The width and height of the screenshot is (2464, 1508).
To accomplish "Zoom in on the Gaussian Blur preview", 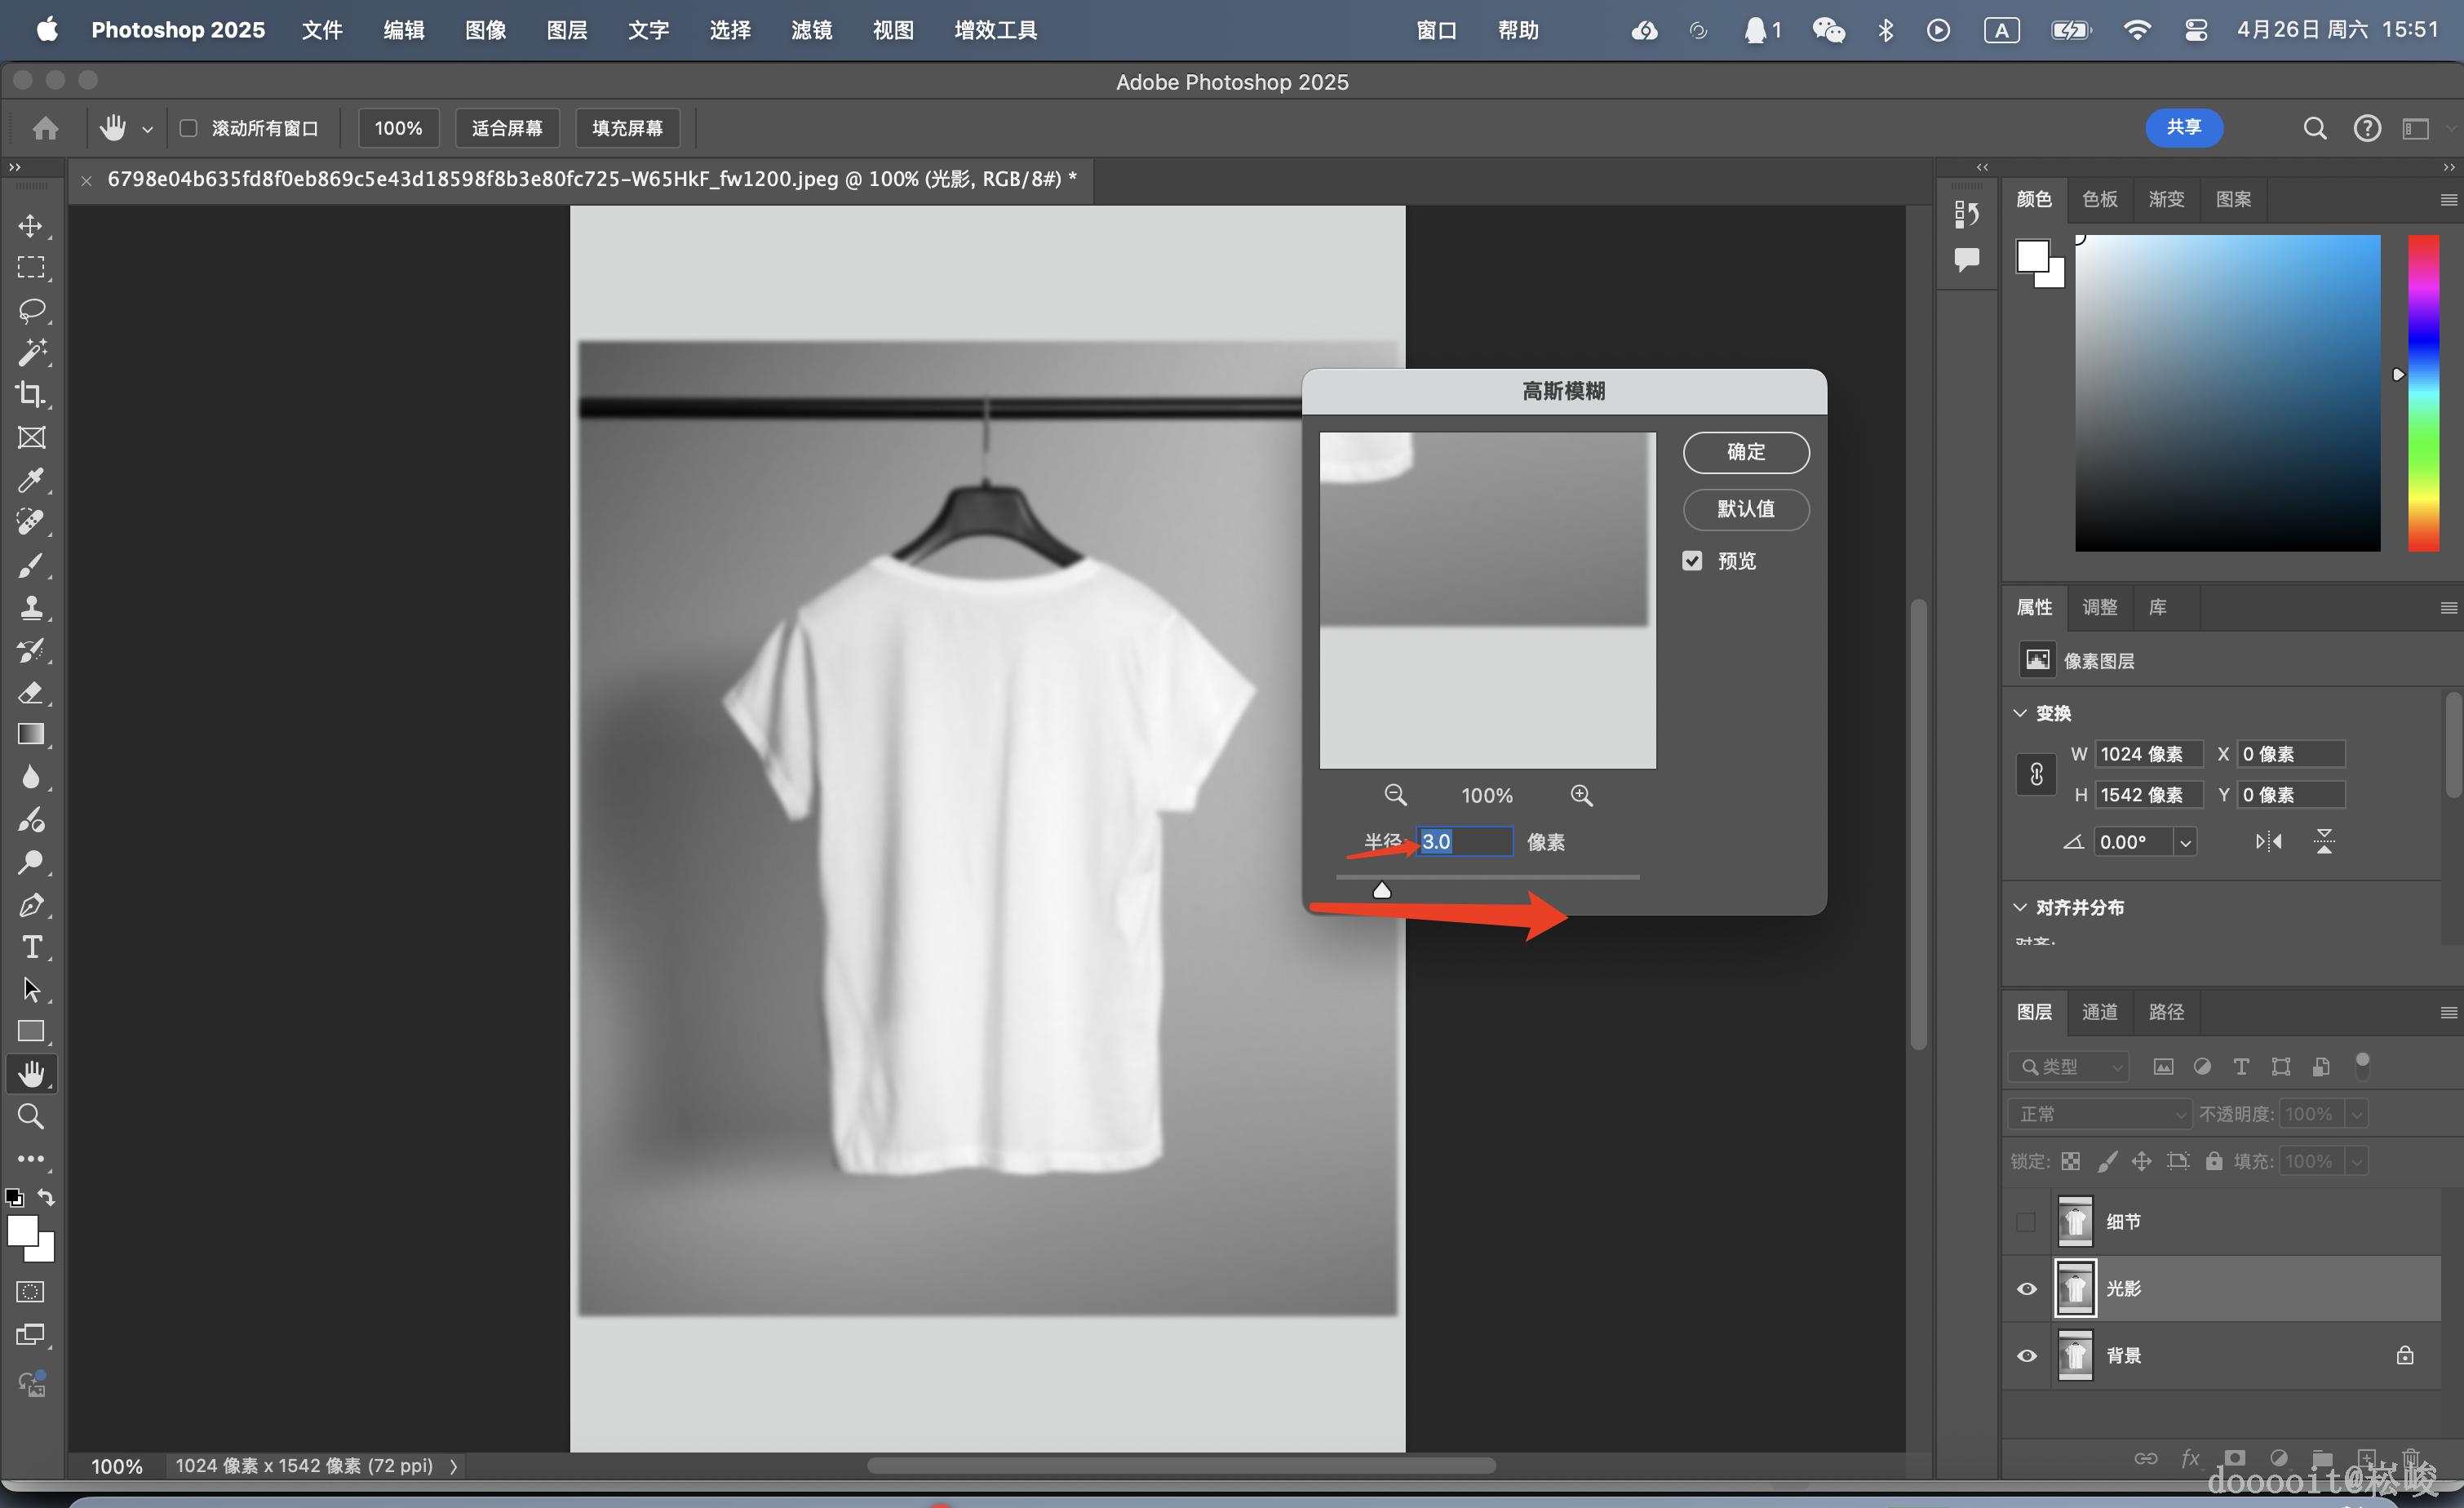I will (x=1581, y=795).
